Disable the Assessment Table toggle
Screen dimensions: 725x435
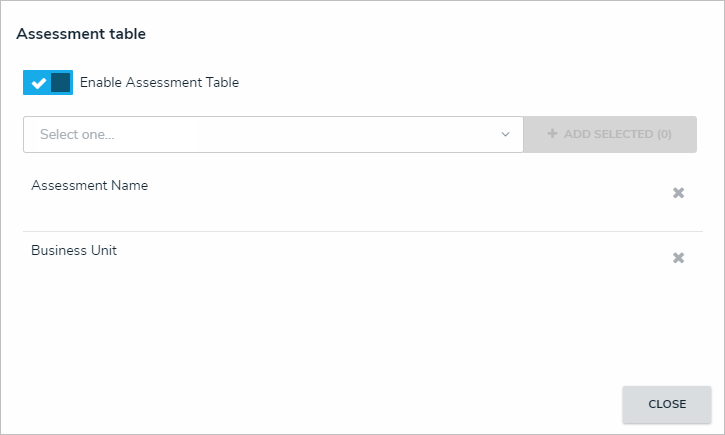click(x=48, y=83)
